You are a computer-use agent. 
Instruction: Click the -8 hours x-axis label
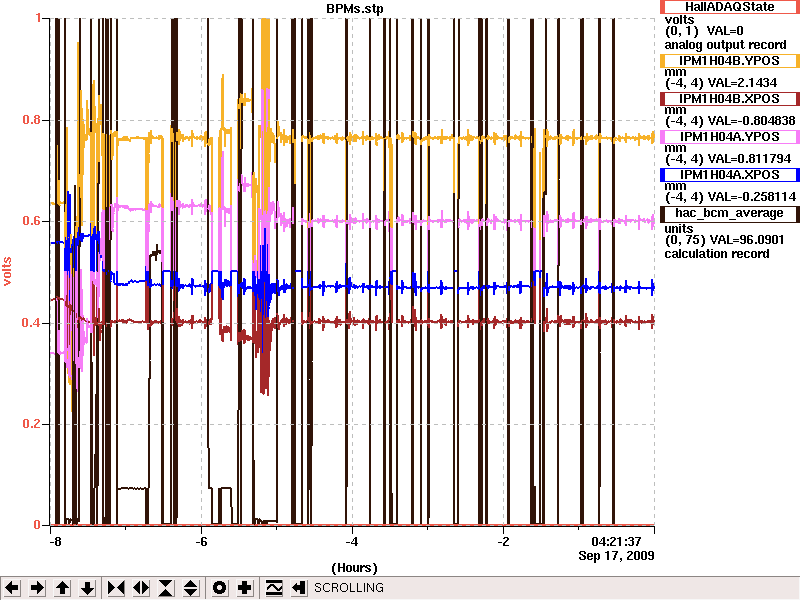point(55,542)
